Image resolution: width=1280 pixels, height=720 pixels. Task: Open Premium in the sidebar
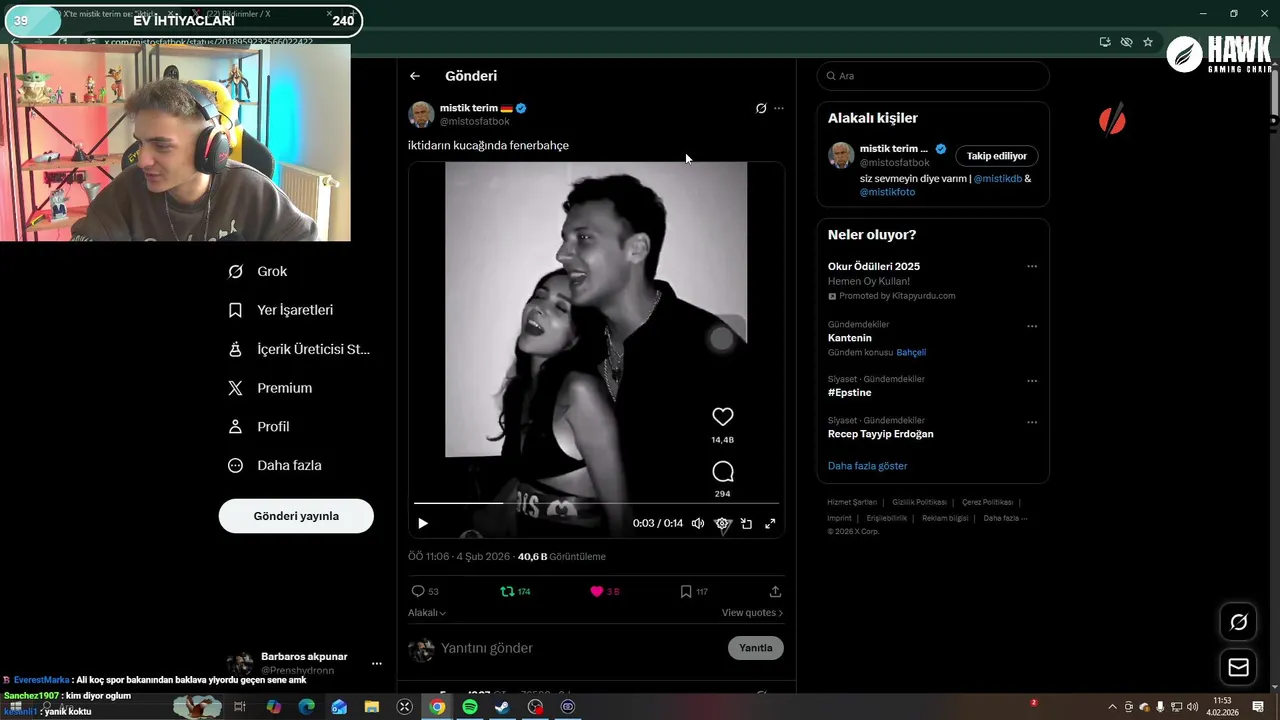tap(270, 388)
